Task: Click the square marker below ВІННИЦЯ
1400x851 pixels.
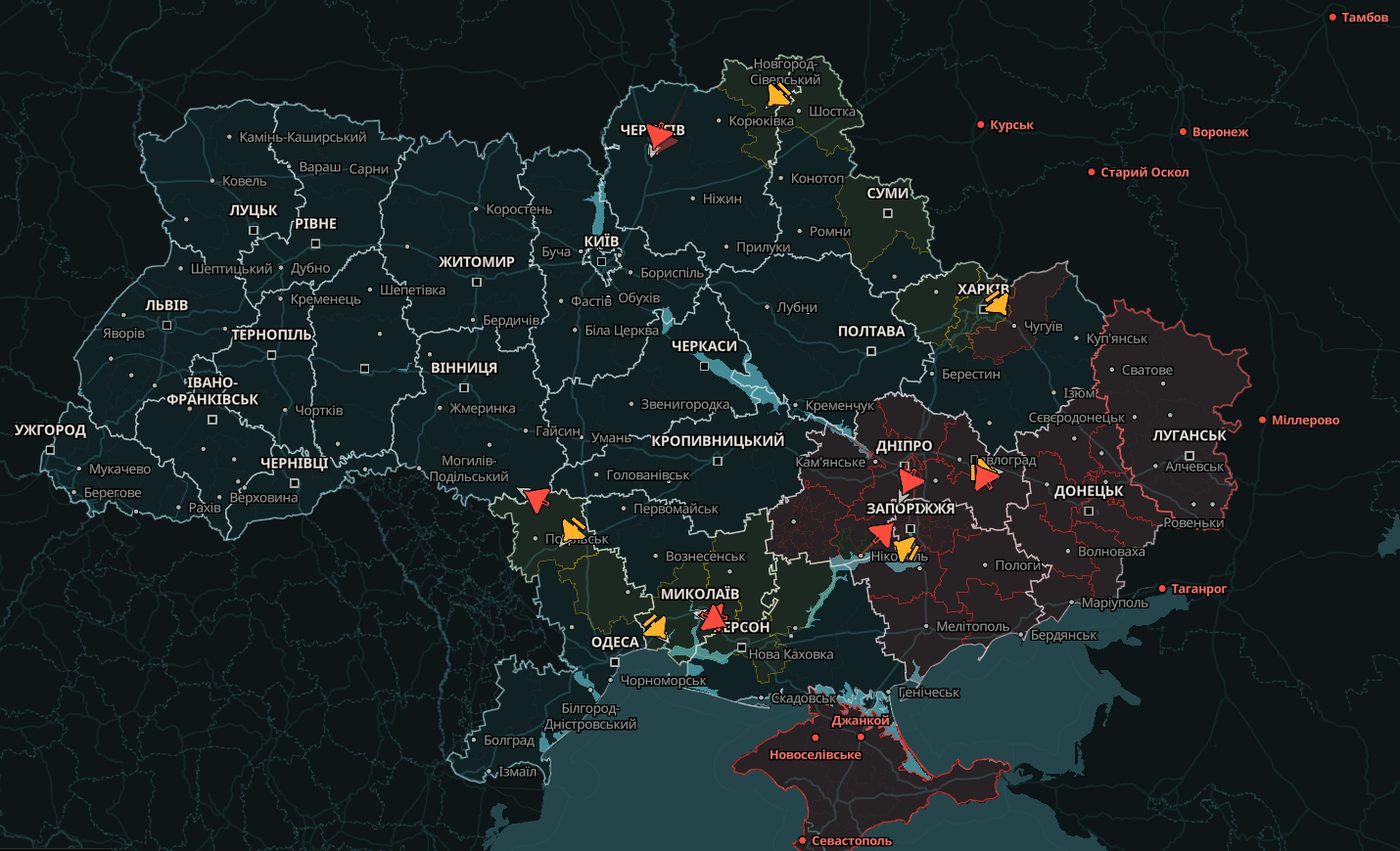Action: point(464,387)
